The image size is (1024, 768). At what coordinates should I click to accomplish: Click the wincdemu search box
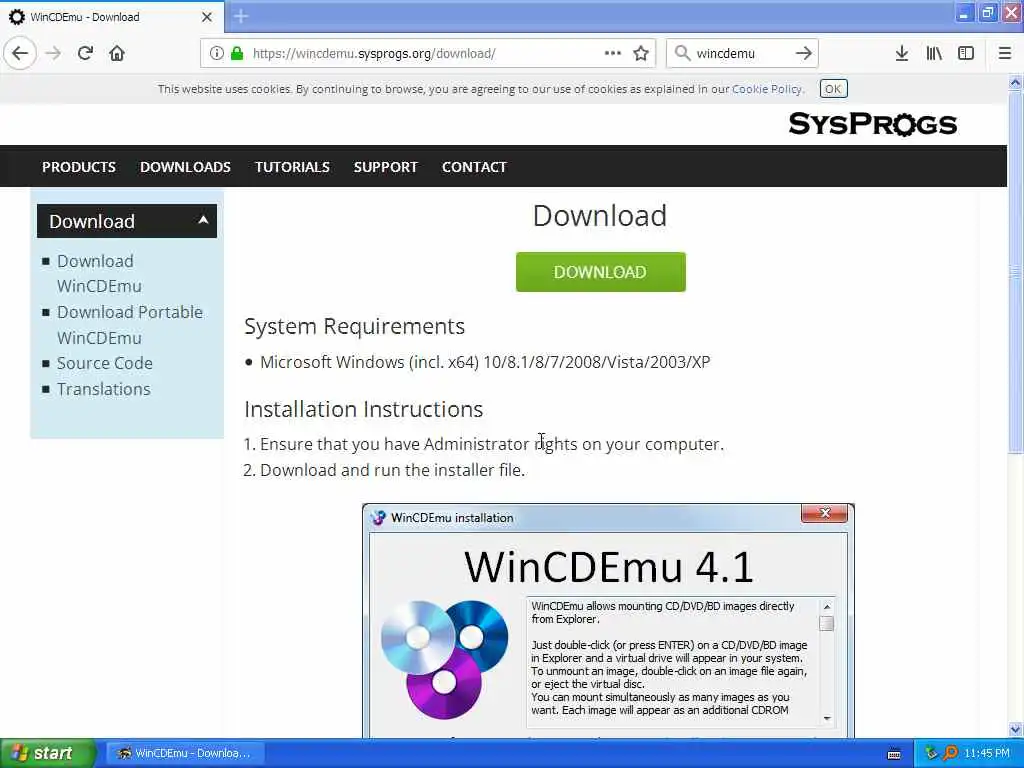pos(742,54)
